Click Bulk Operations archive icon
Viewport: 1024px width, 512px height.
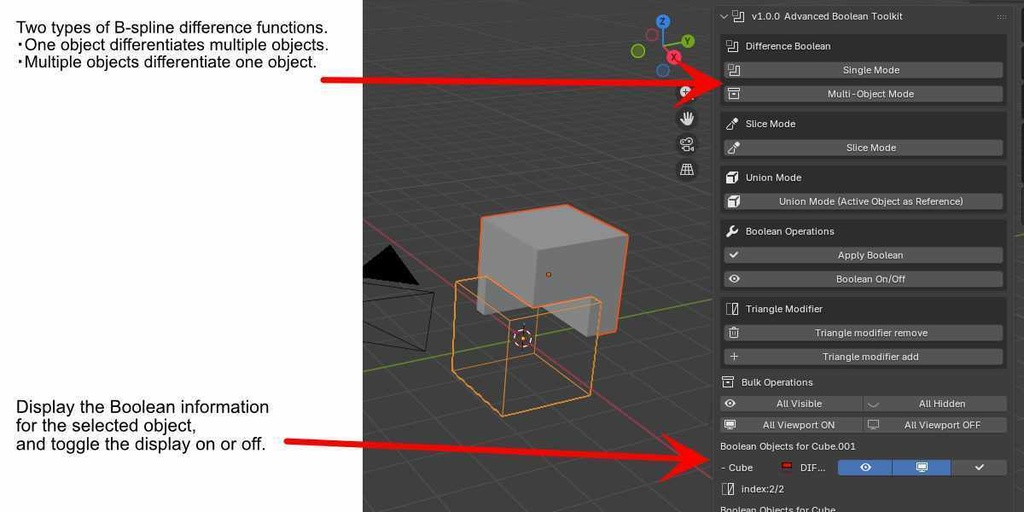pos(728,382)
